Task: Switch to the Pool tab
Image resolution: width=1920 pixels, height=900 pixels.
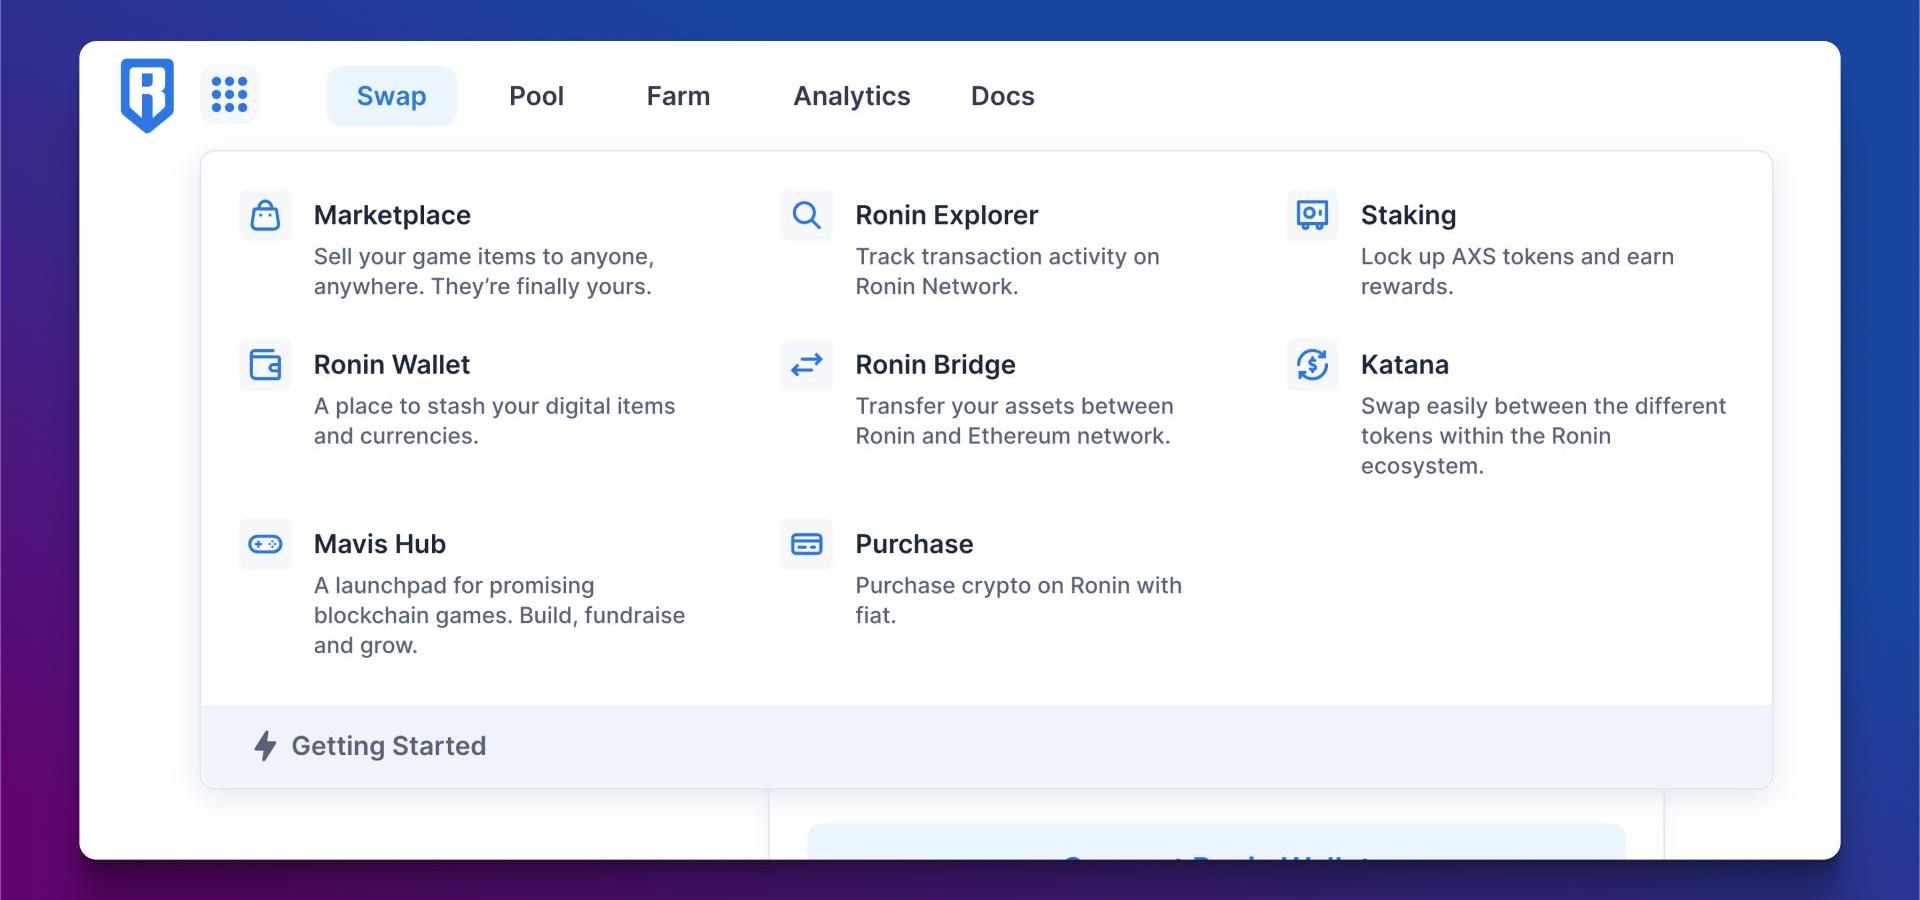Action: pos(537,96)
